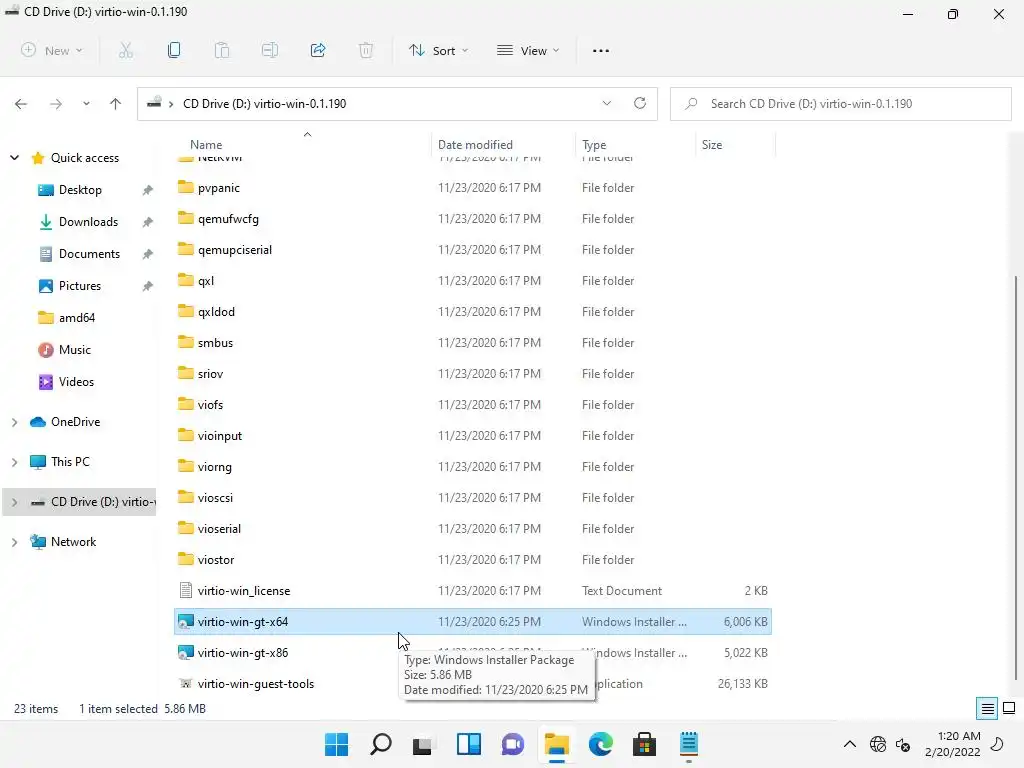This screenshot has height=768, width=1024.
Task: Open Task View on the taskbar
Action: (x=423, y=744)
